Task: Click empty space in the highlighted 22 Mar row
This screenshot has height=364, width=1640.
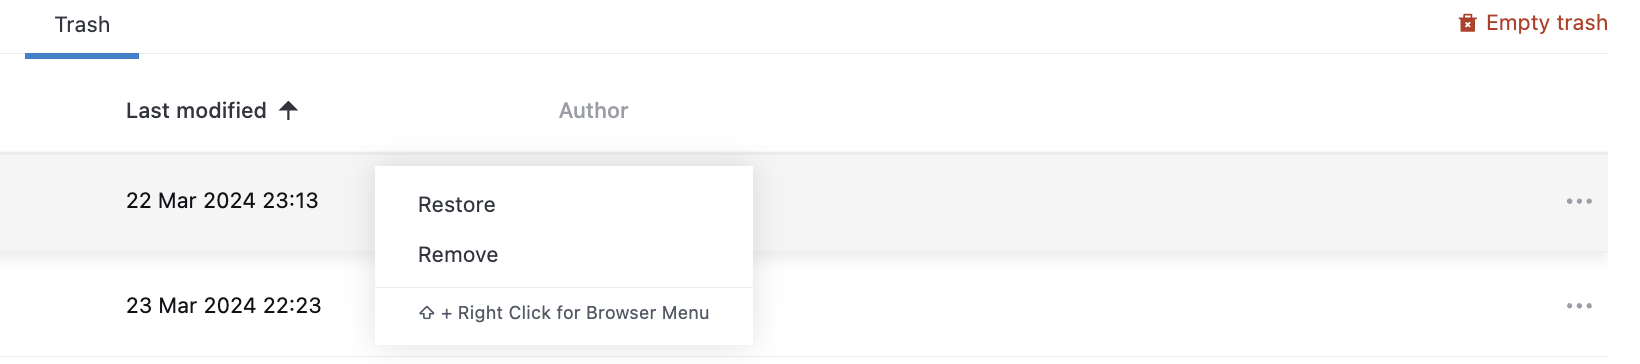Action: tap(1150, 201)
